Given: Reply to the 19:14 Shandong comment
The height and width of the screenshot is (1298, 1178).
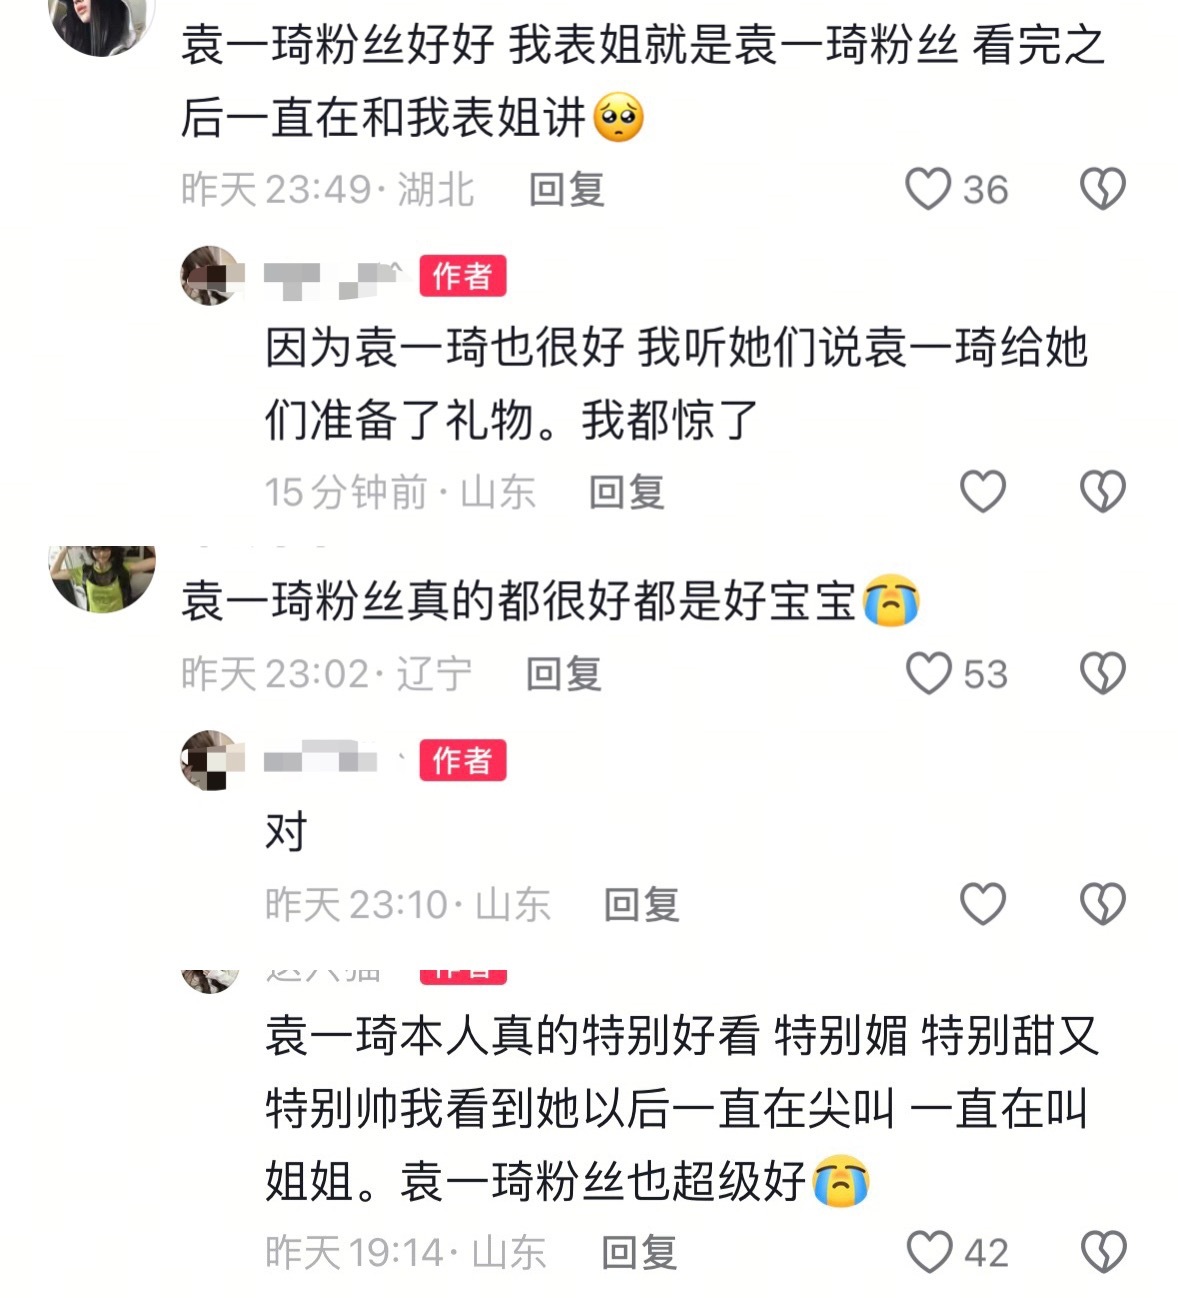Looking at the screenshot, I should coord(639,1252).
